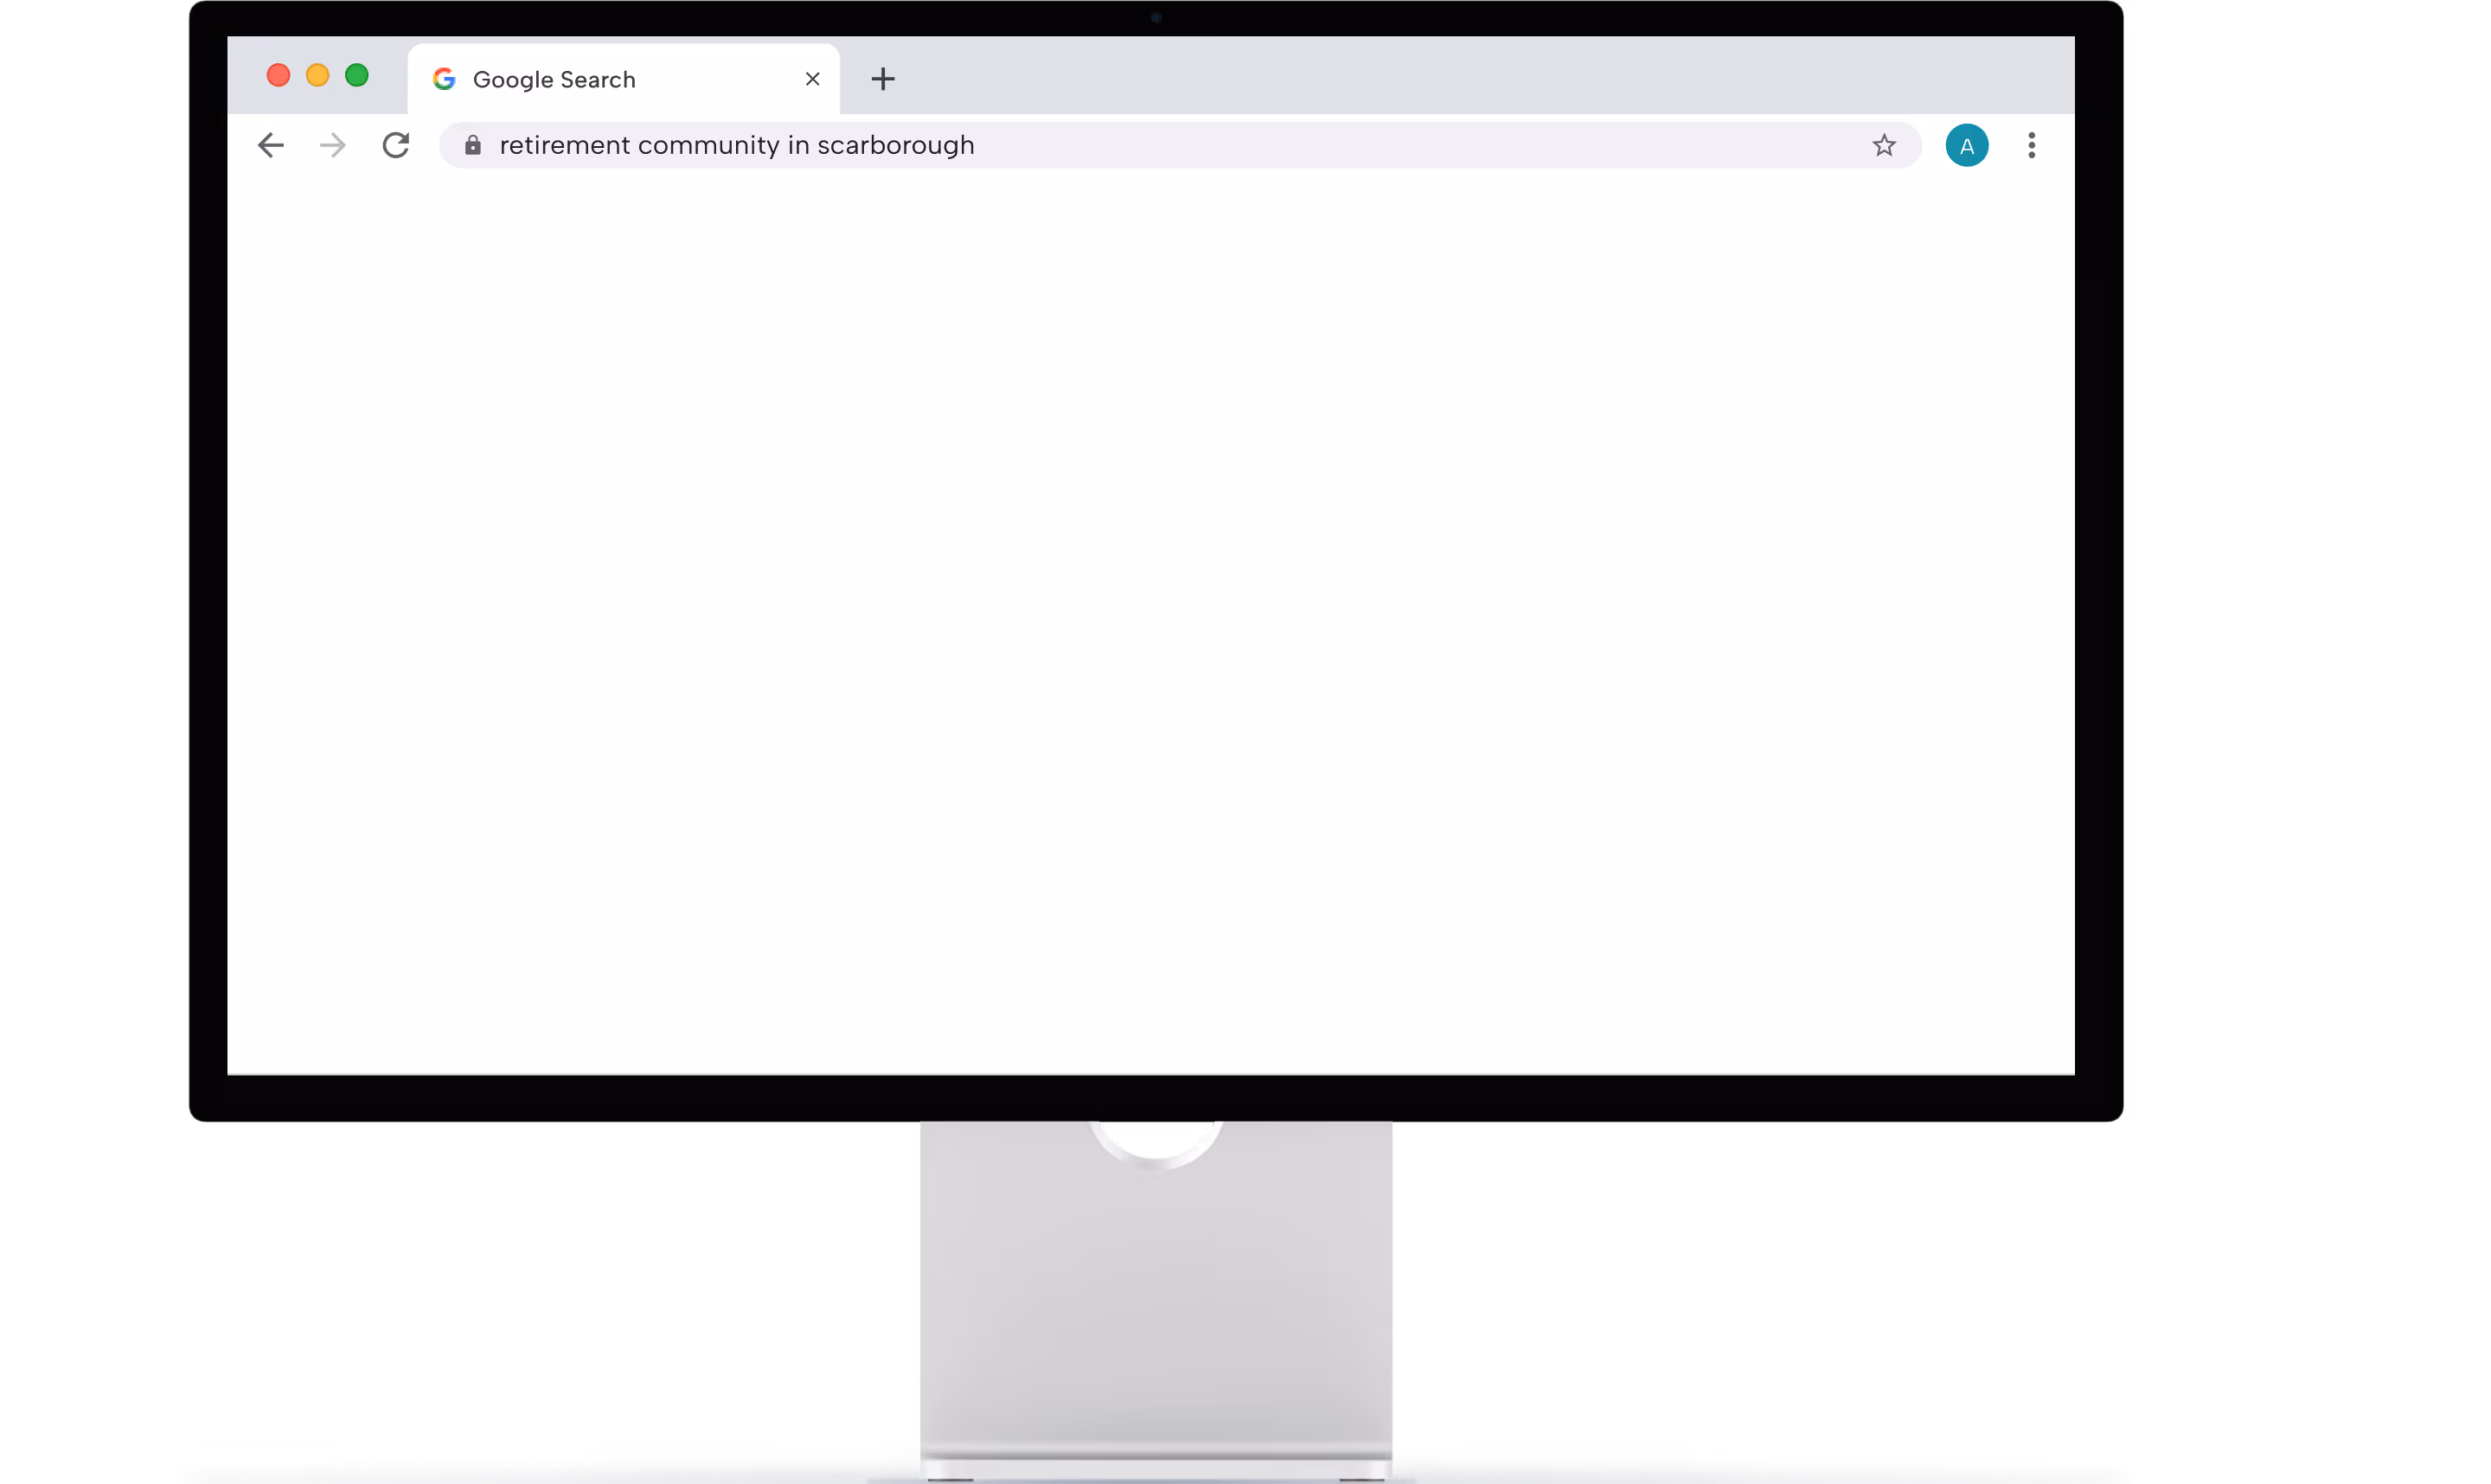Click the lock icon in the address bar

click(473, 145)
